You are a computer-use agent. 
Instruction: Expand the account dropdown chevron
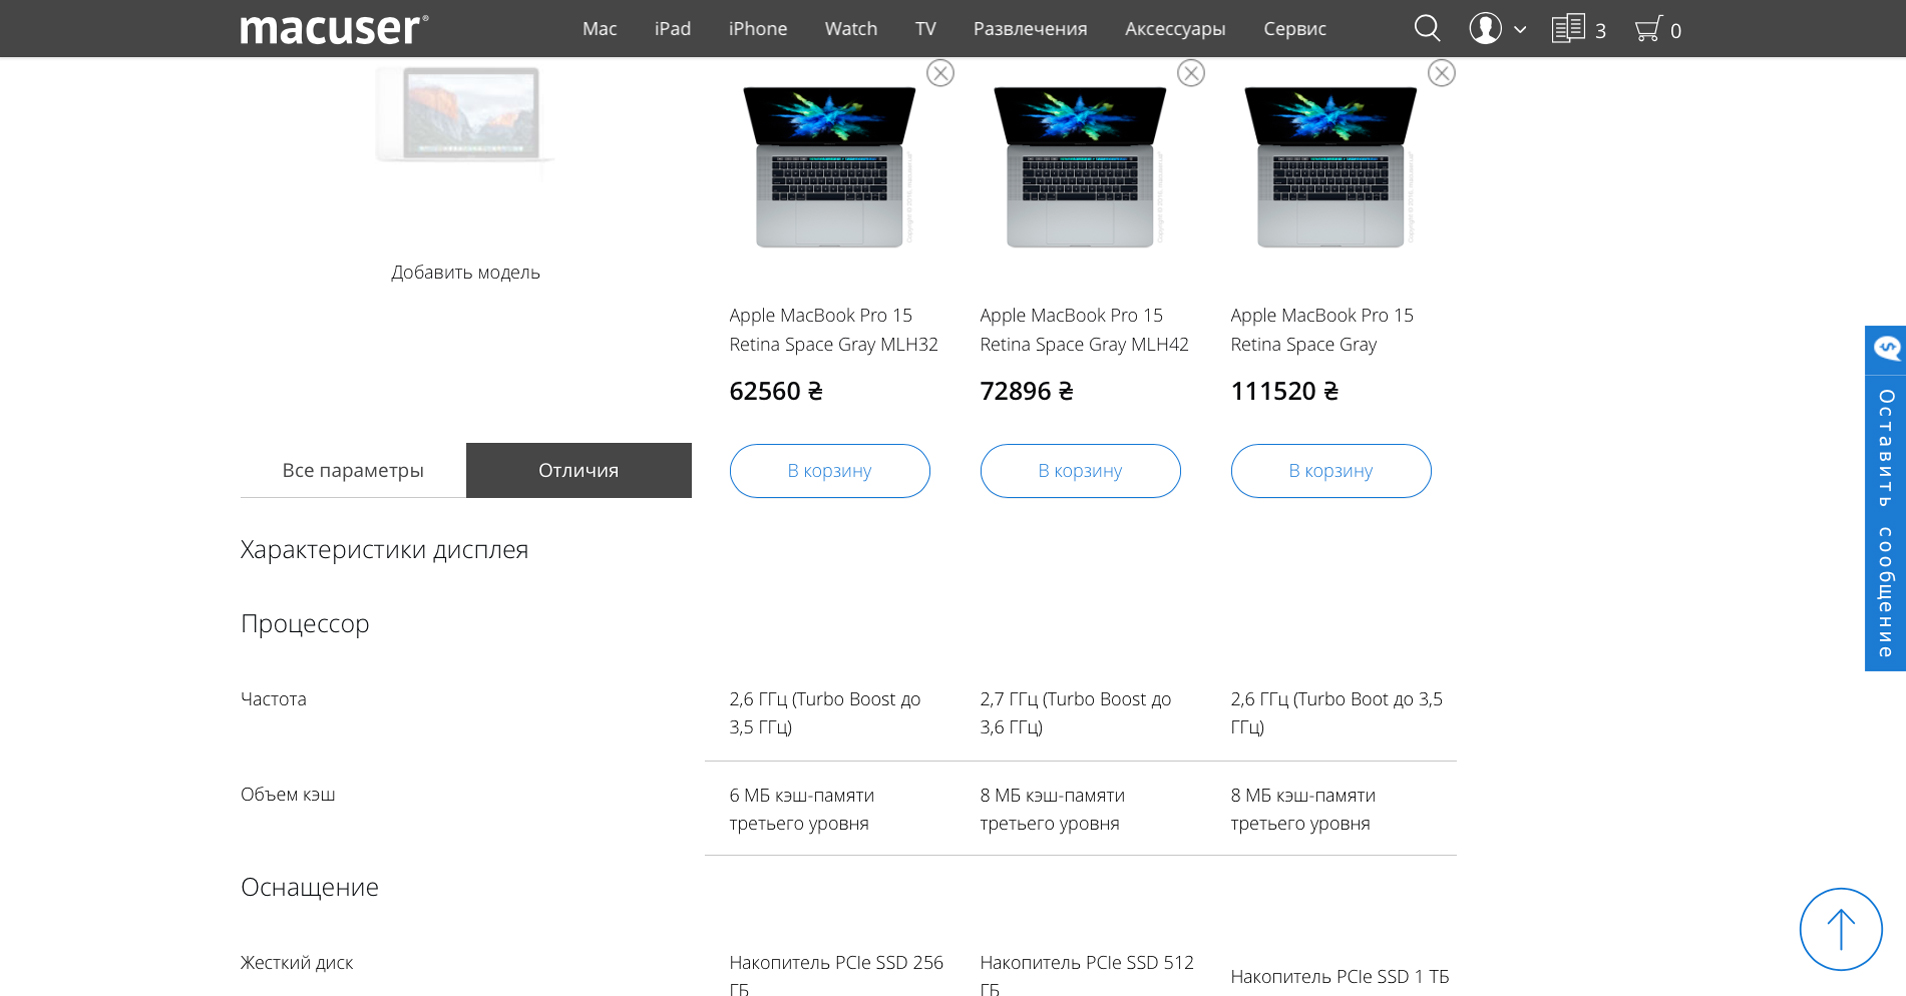coord(1520,30)
